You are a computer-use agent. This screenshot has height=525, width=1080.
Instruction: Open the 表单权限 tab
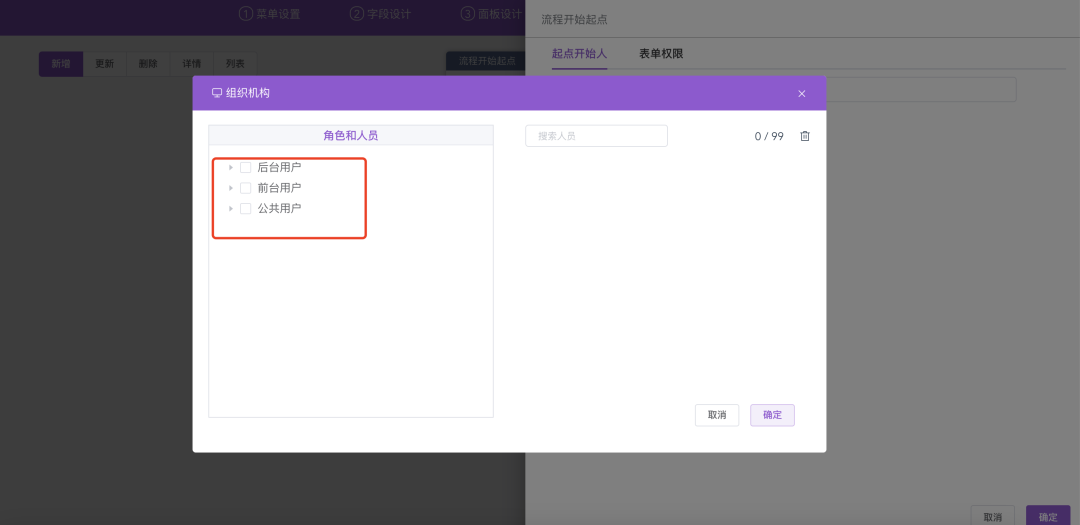[x=661, y=53]
